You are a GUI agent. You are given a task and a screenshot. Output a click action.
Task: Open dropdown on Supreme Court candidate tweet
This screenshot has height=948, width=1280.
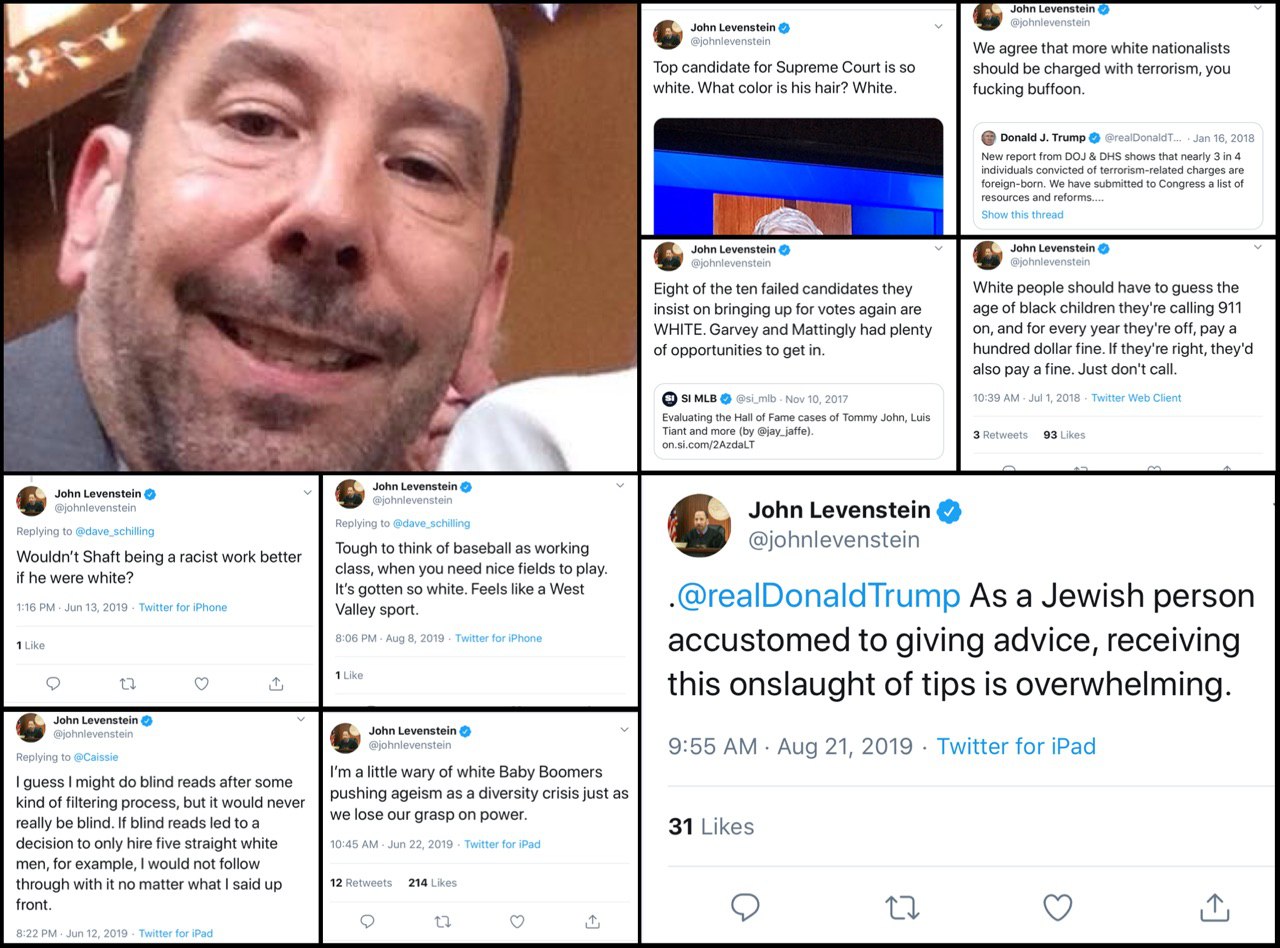(x=938, y=27)
